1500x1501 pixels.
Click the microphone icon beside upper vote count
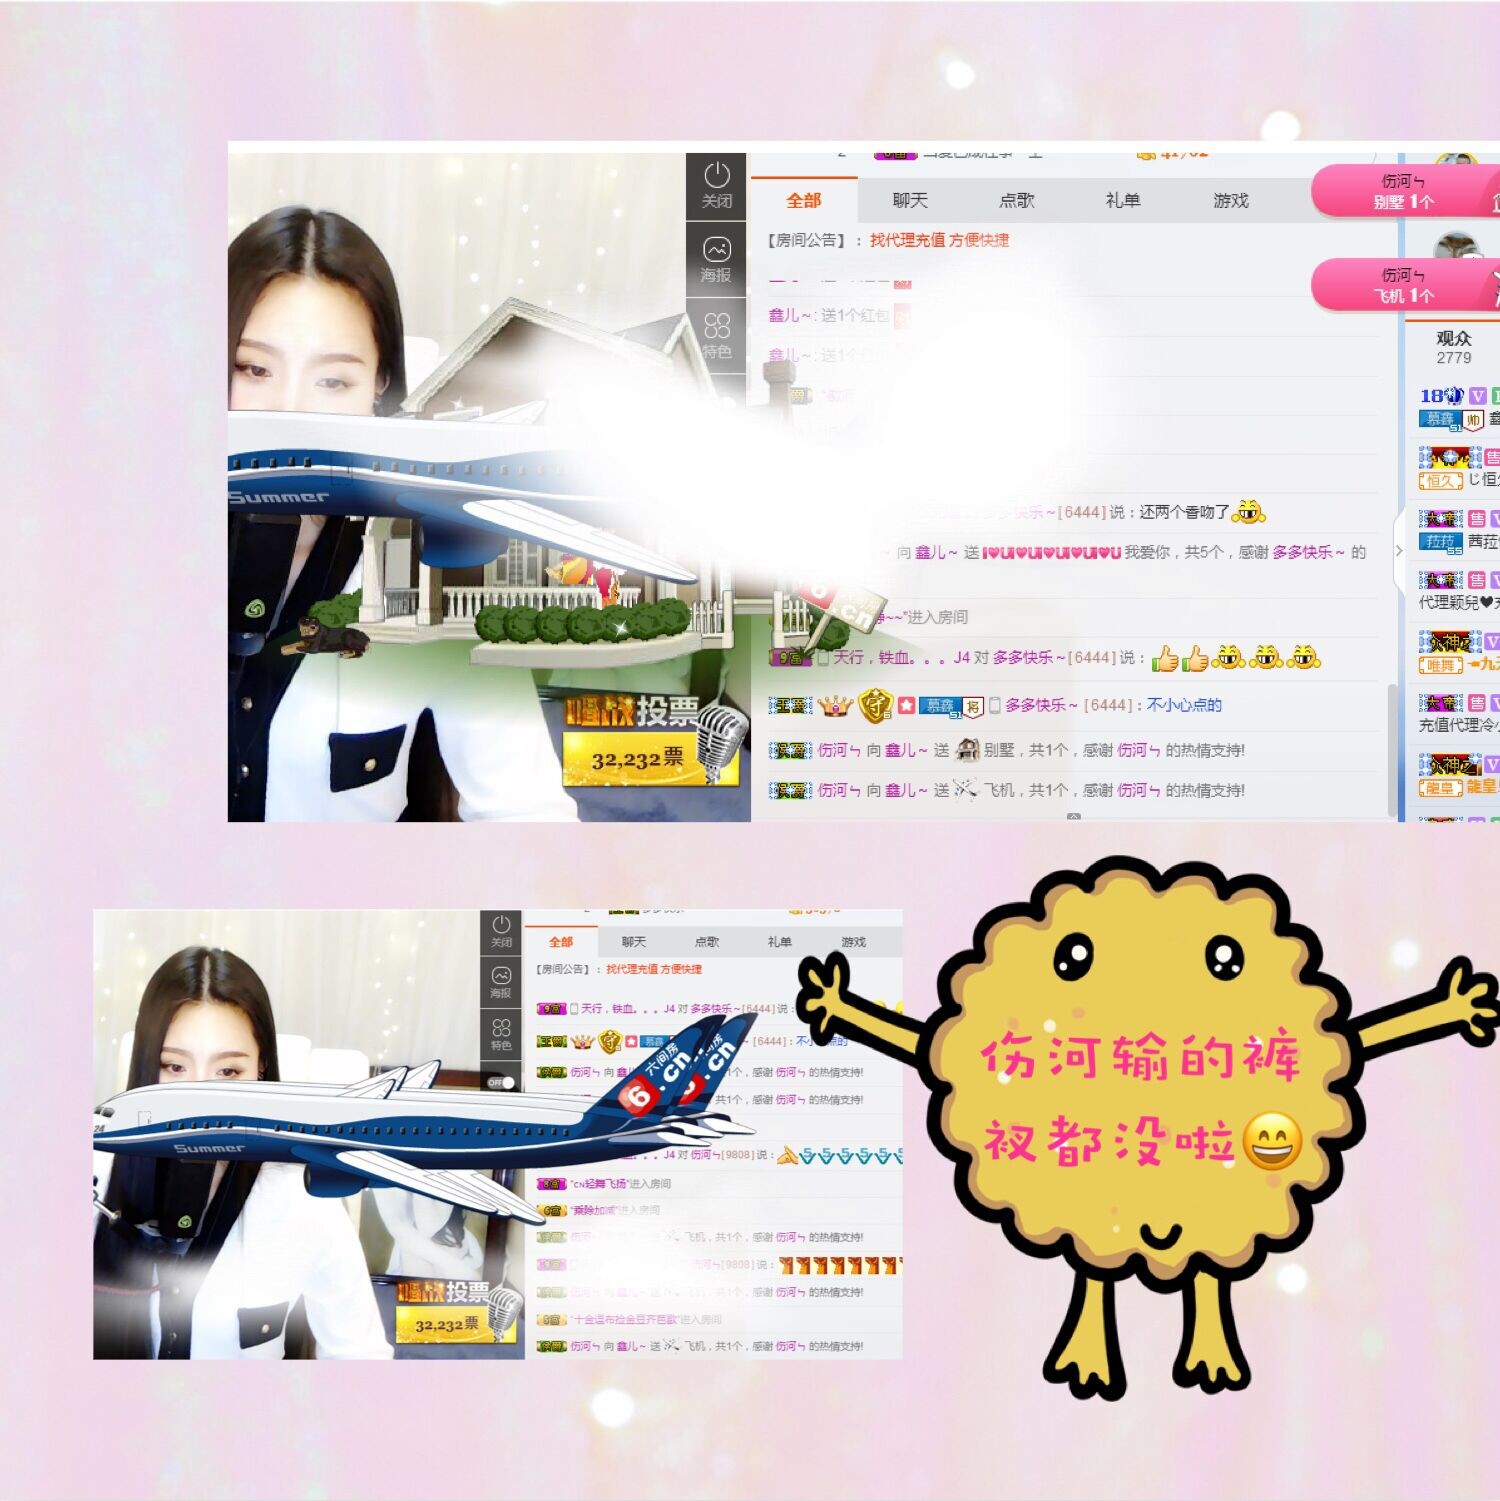[x=720, y=742]
